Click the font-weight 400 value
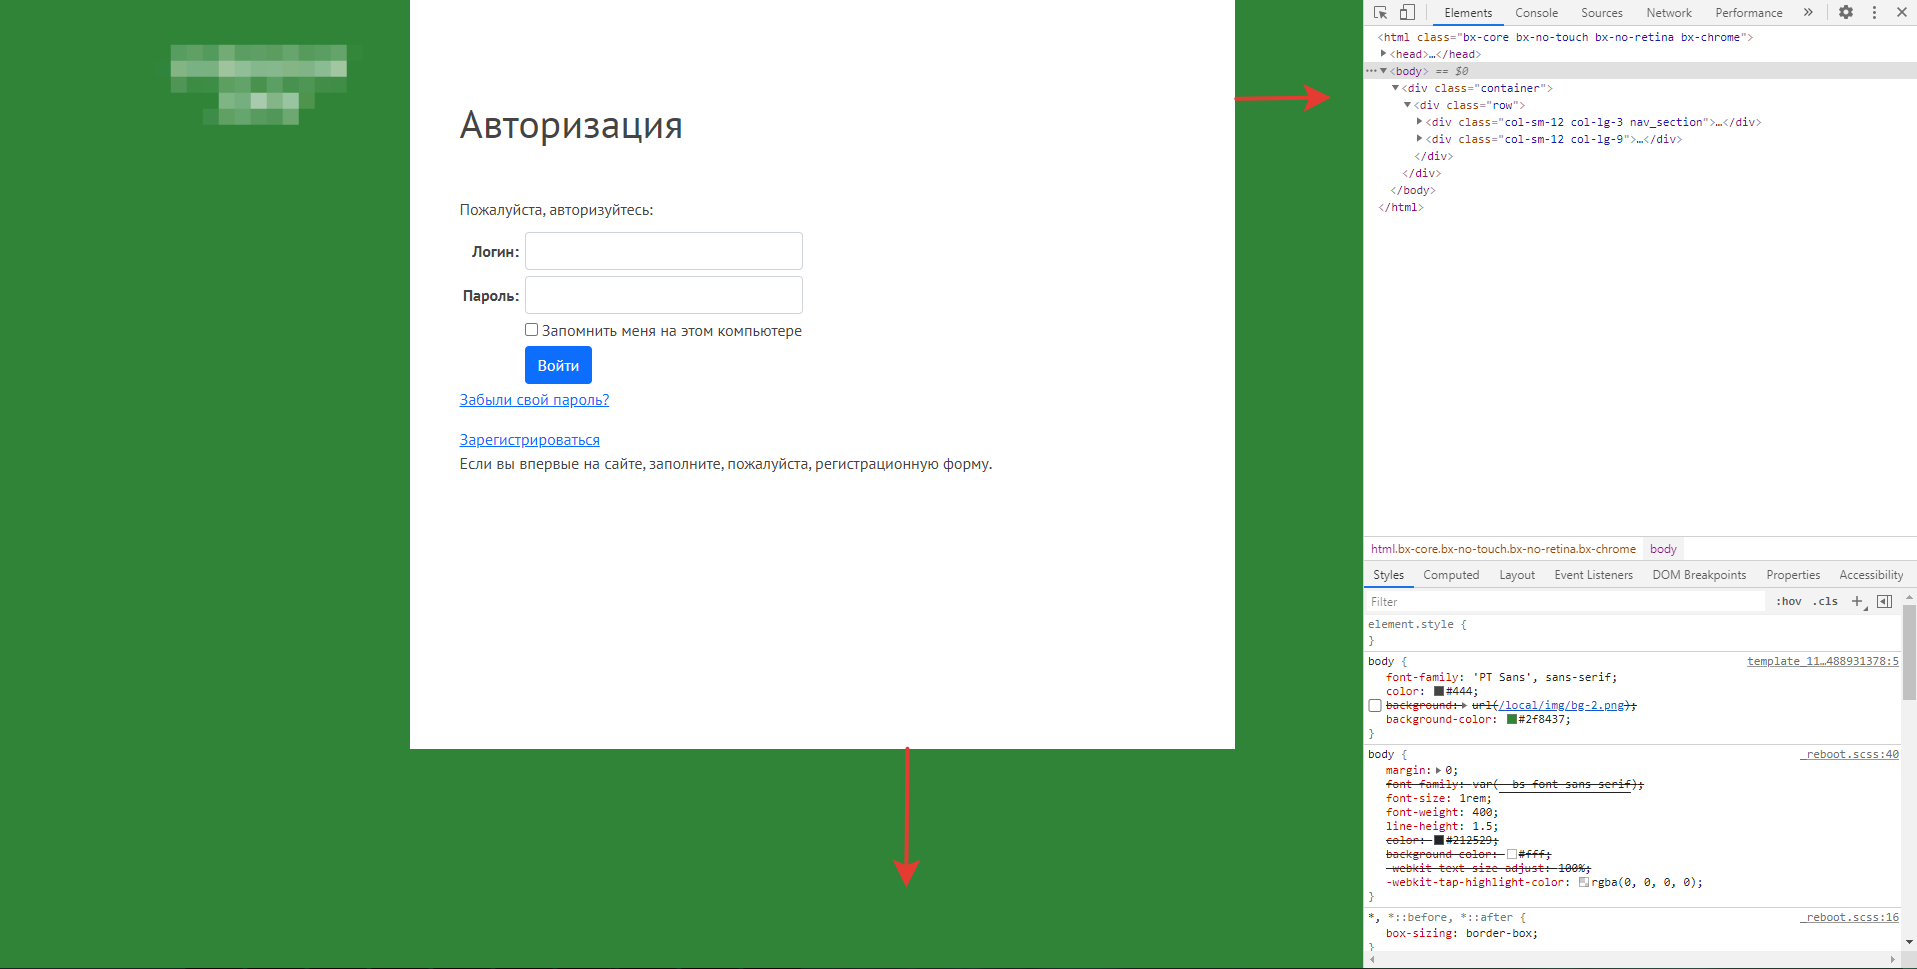Viewport: 1917px width, 969px height. 1484,812
